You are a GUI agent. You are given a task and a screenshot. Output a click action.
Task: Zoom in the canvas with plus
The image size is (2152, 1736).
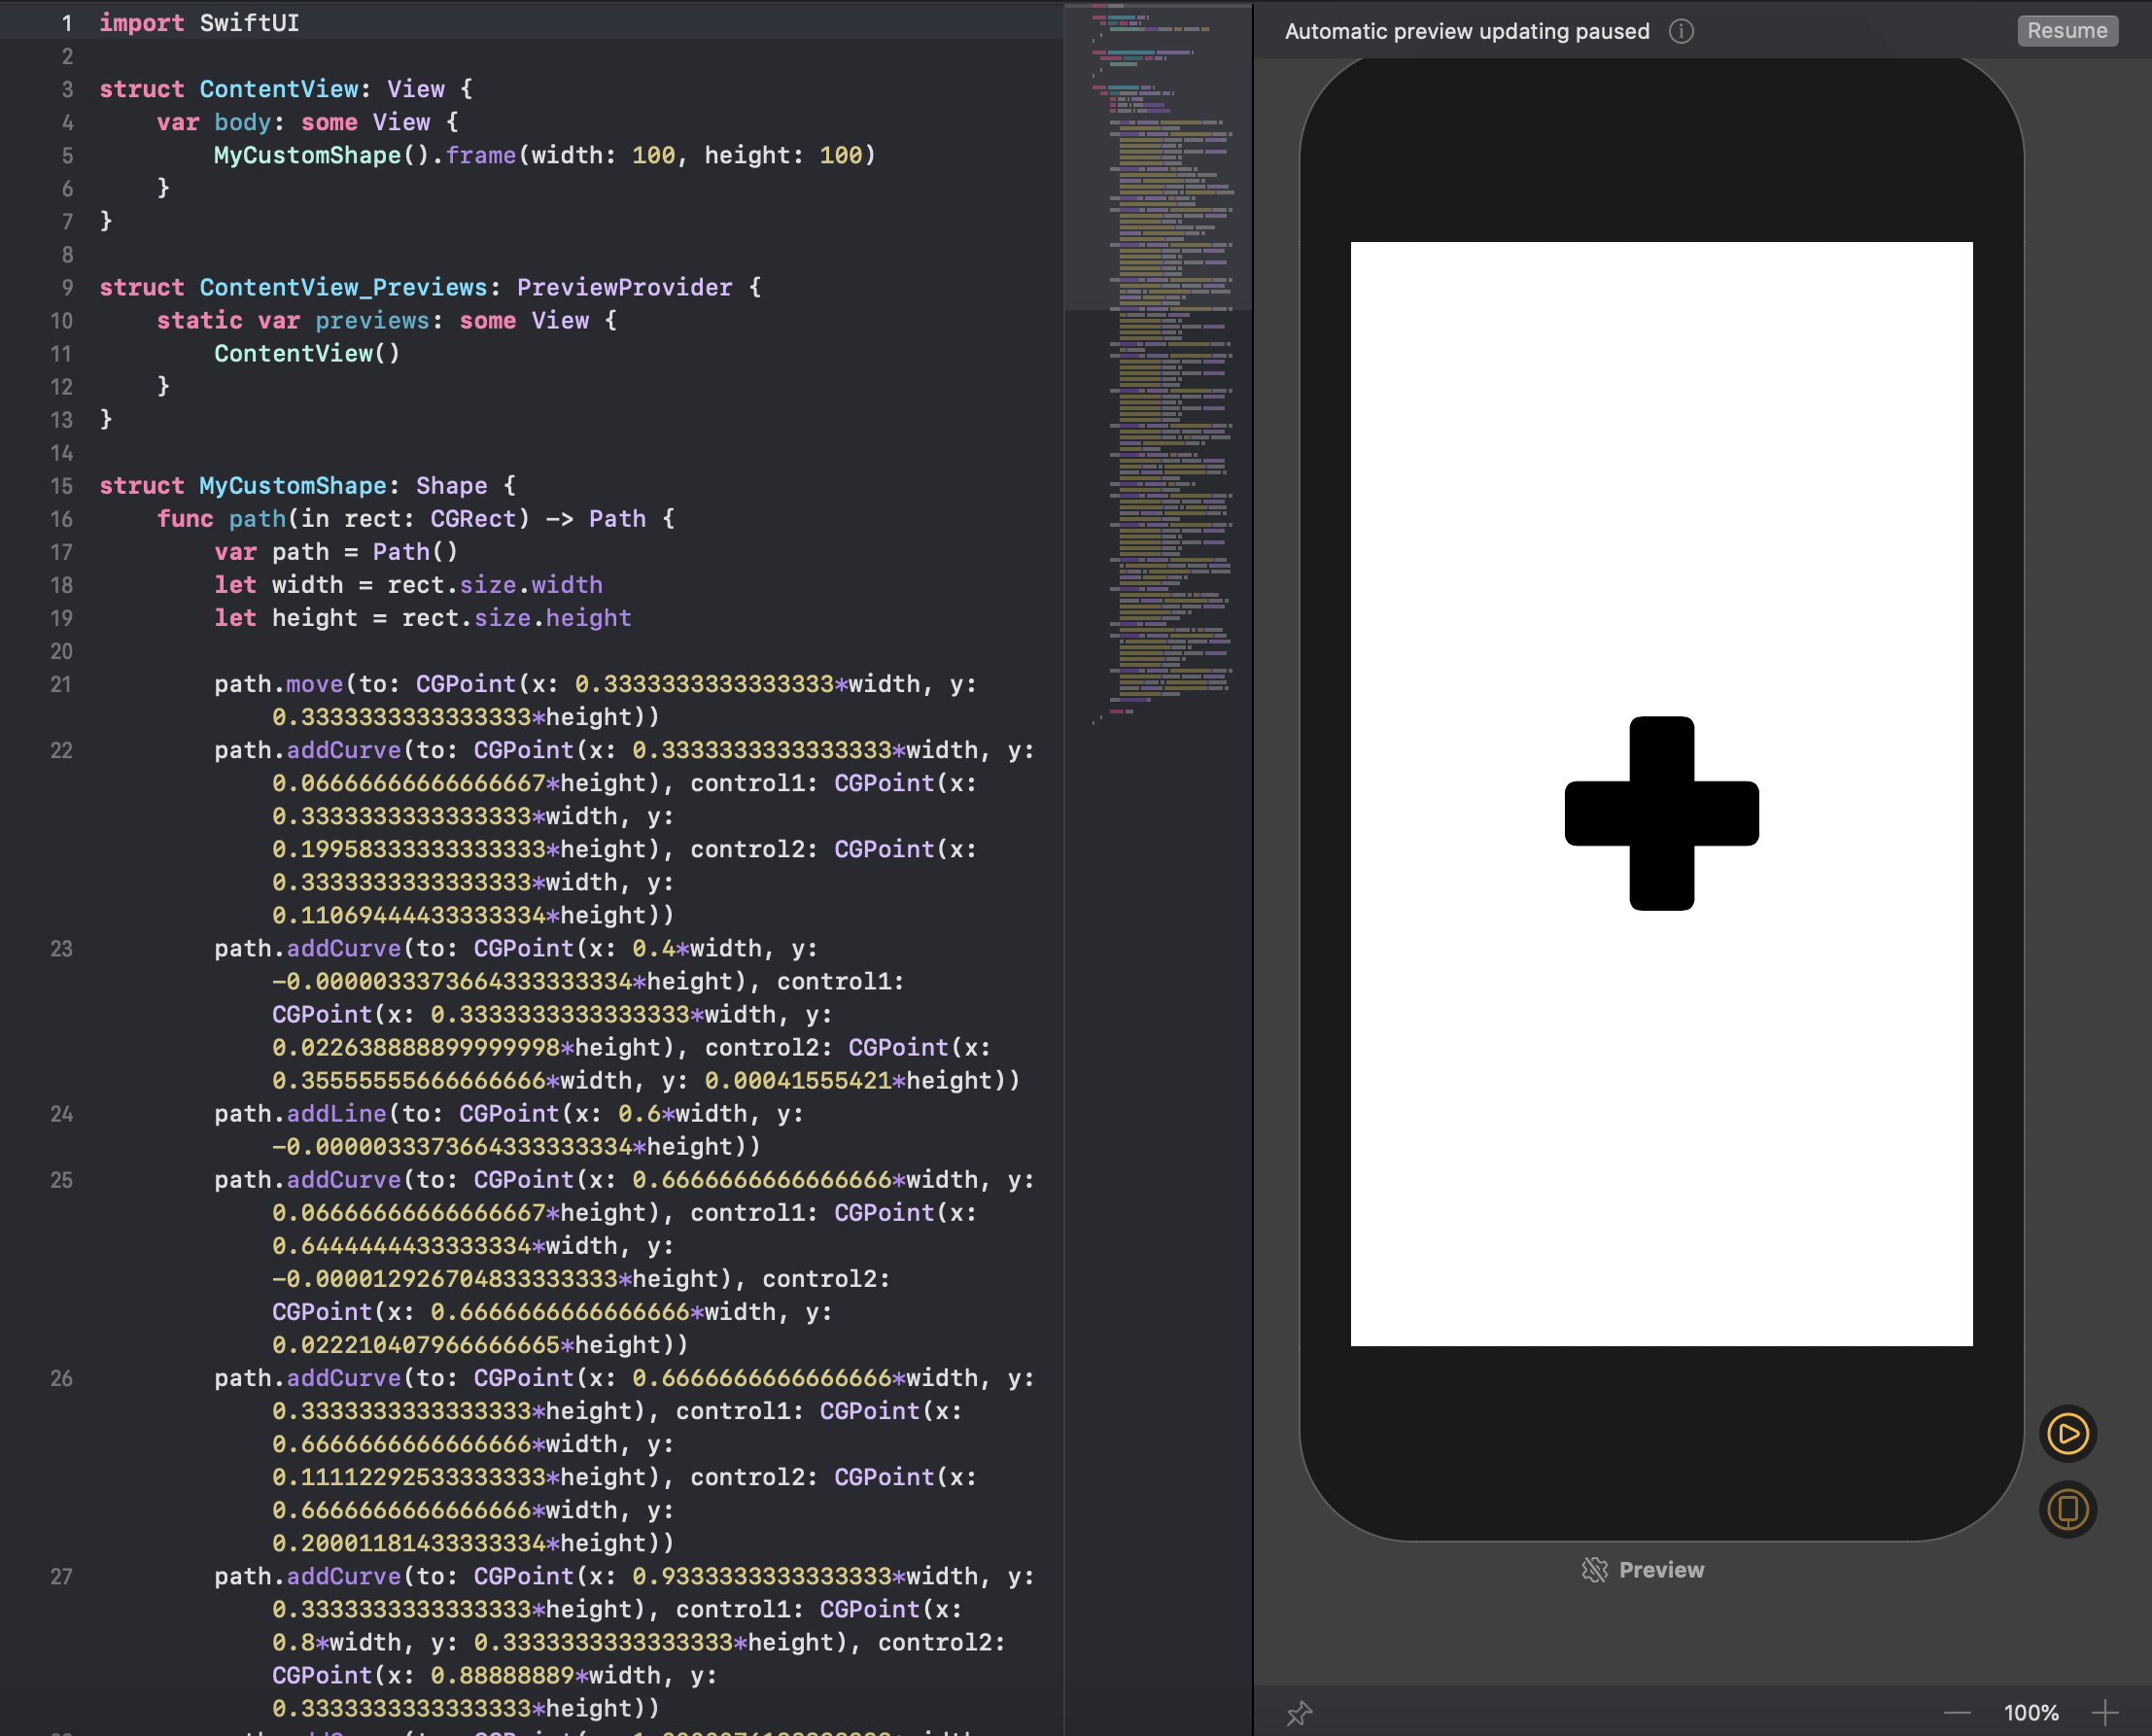click(x=2105, y=1713)
